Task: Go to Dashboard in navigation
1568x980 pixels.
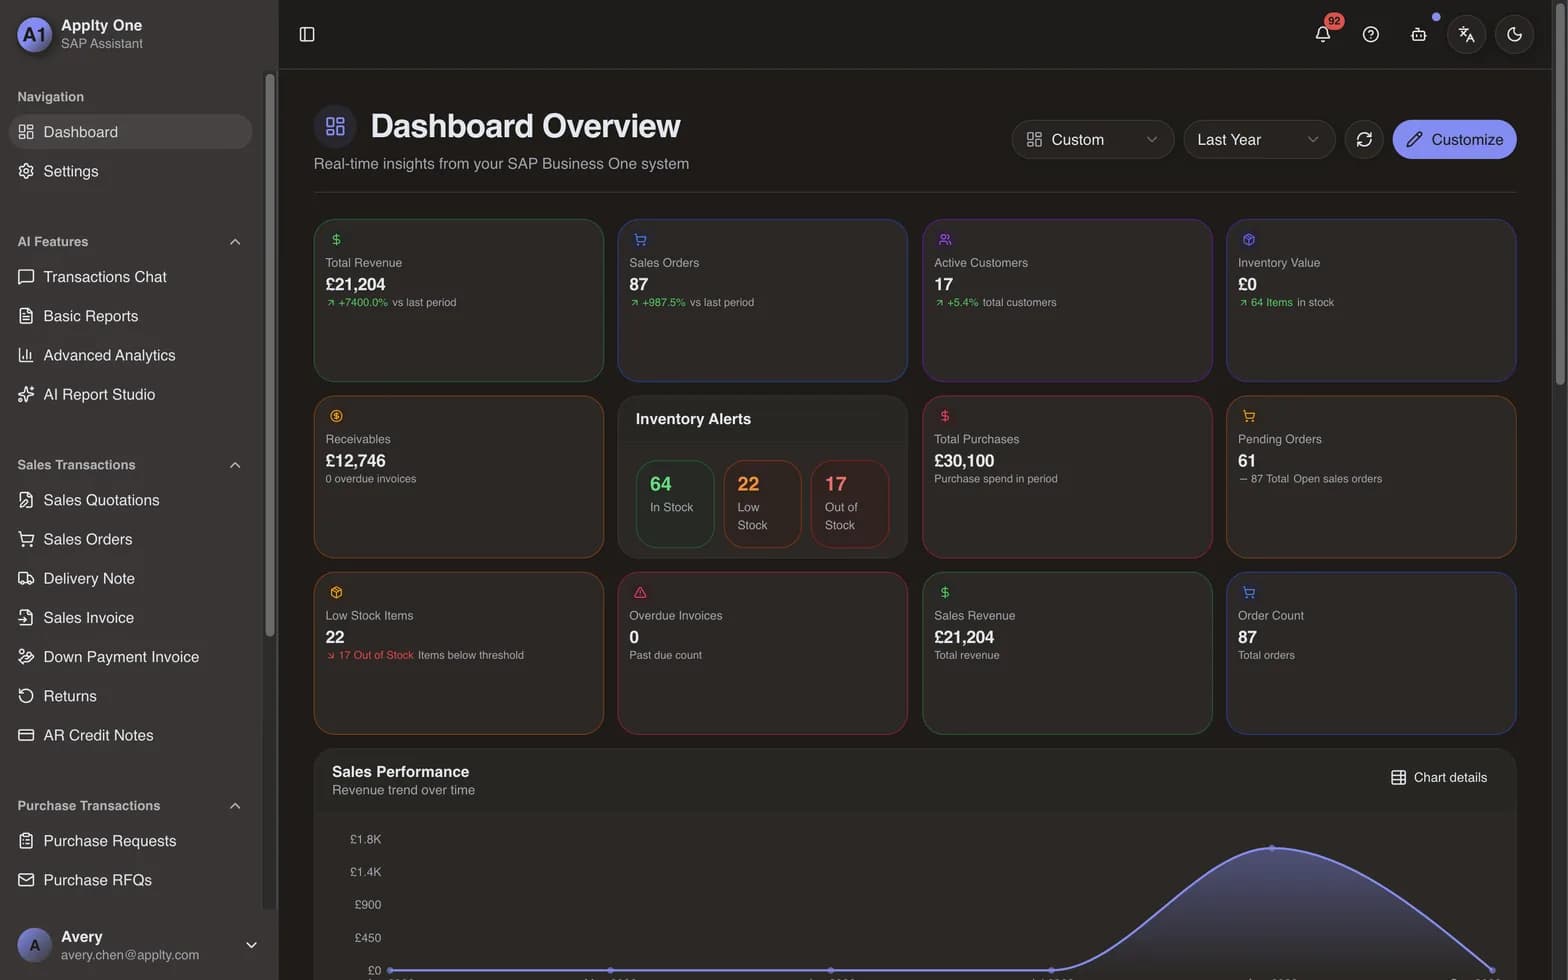Action: (130, 132)
